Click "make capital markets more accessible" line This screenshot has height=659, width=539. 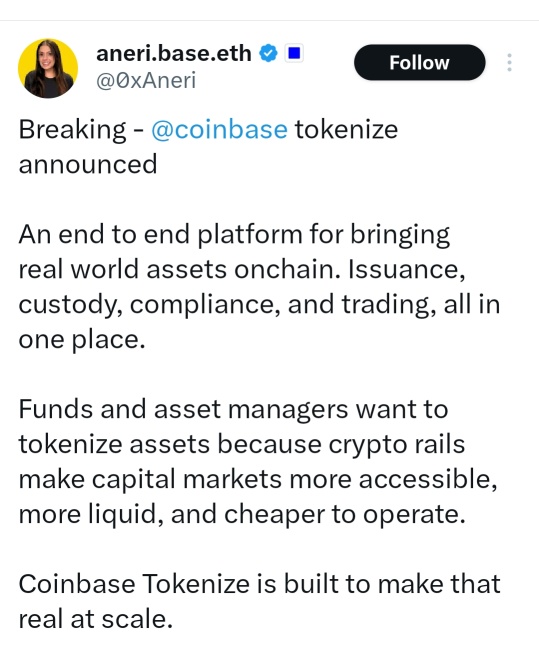coord(258,480)
